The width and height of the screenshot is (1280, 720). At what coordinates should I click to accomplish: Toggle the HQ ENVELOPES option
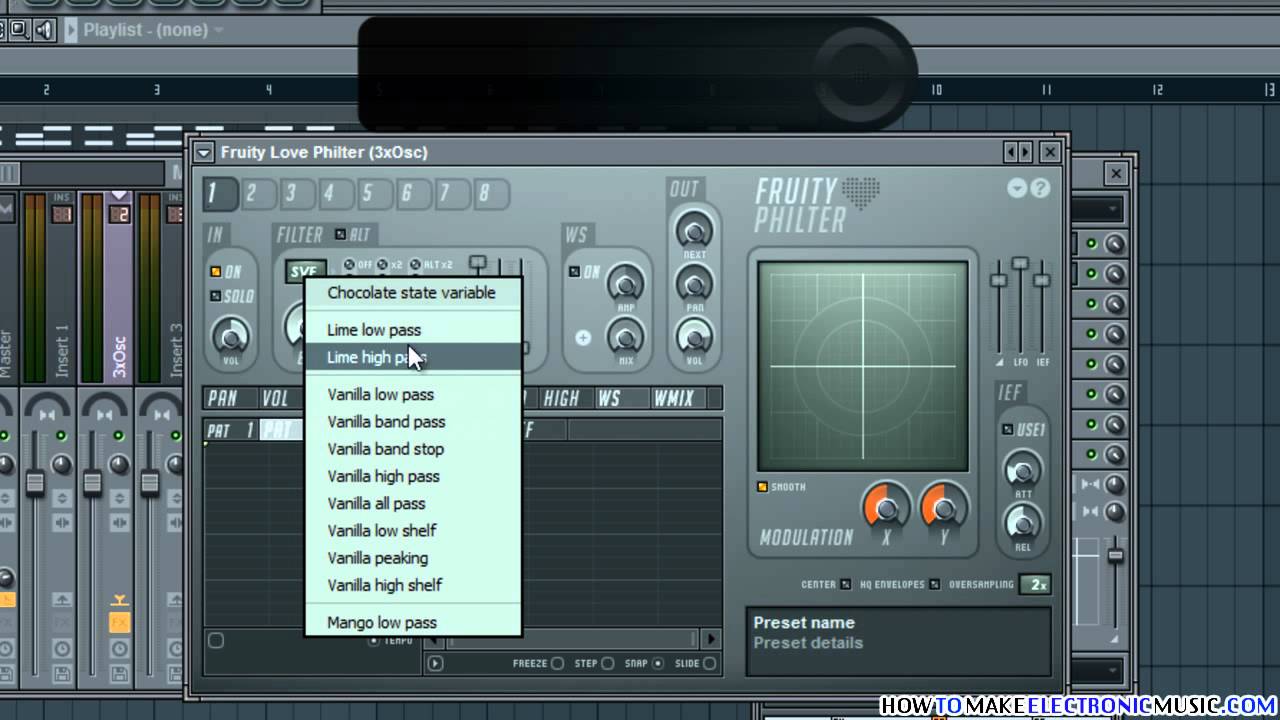point(935,585)
